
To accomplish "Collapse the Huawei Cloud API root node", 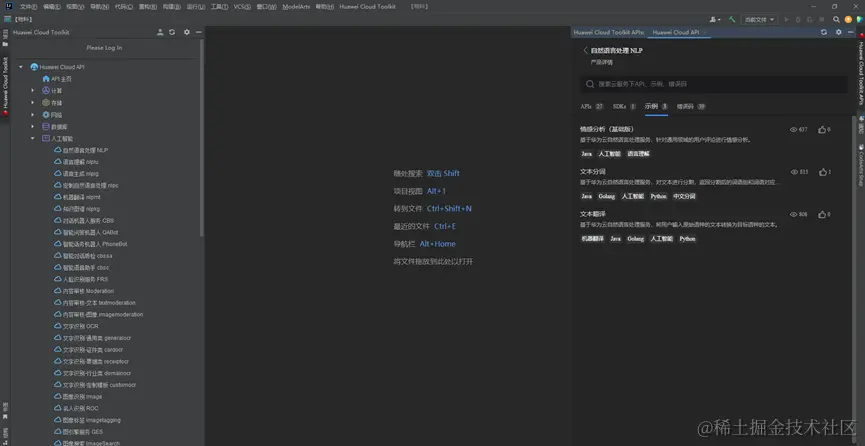I will [x=21, y=67].
